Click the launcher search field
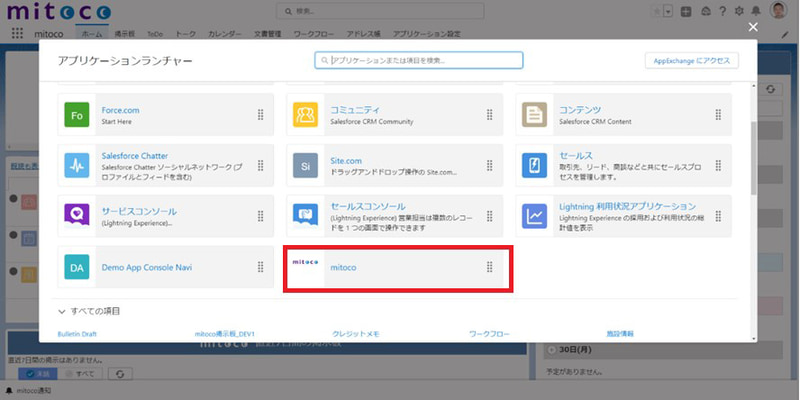The image size is (800, 400). 419,60
